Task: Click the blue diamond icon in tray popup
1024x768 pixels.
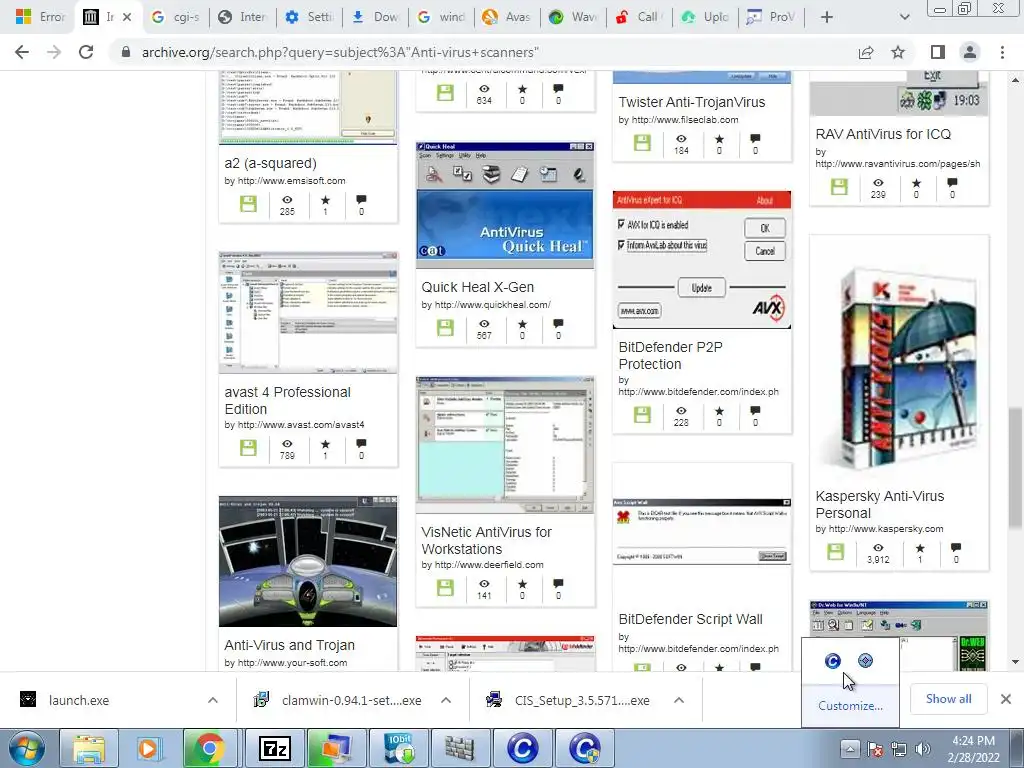Action: 865,660
